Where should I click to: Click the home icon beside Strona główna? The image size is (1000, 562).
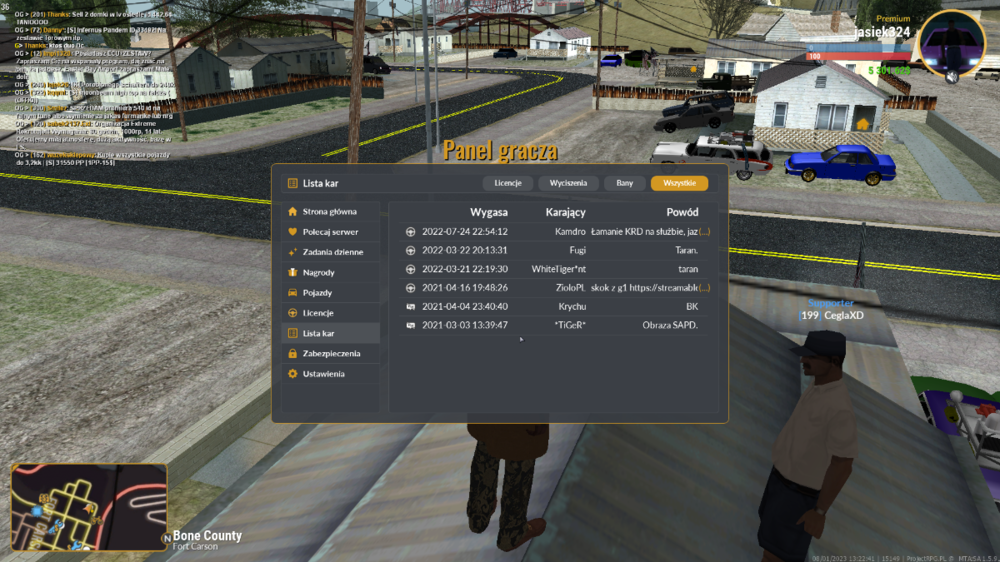coord(293,211)
